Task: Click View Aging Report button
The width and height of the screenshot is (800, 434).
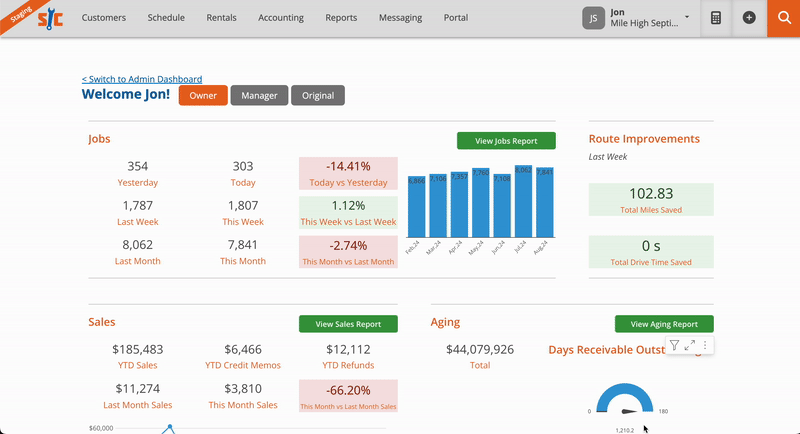Action: (664, 324)
